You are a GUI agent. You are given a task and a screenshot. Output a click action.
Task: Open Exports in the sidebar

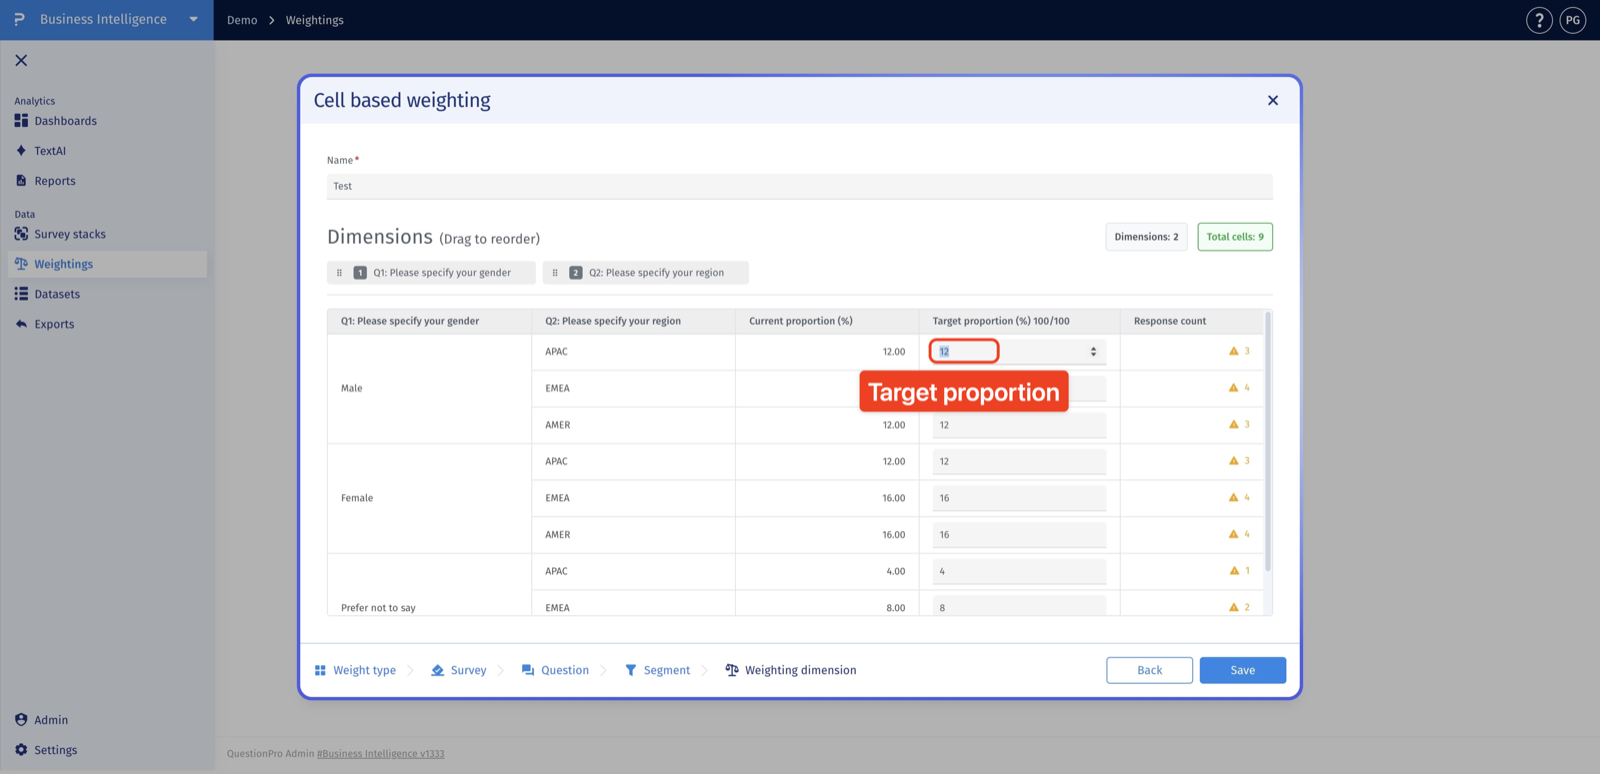54,324
